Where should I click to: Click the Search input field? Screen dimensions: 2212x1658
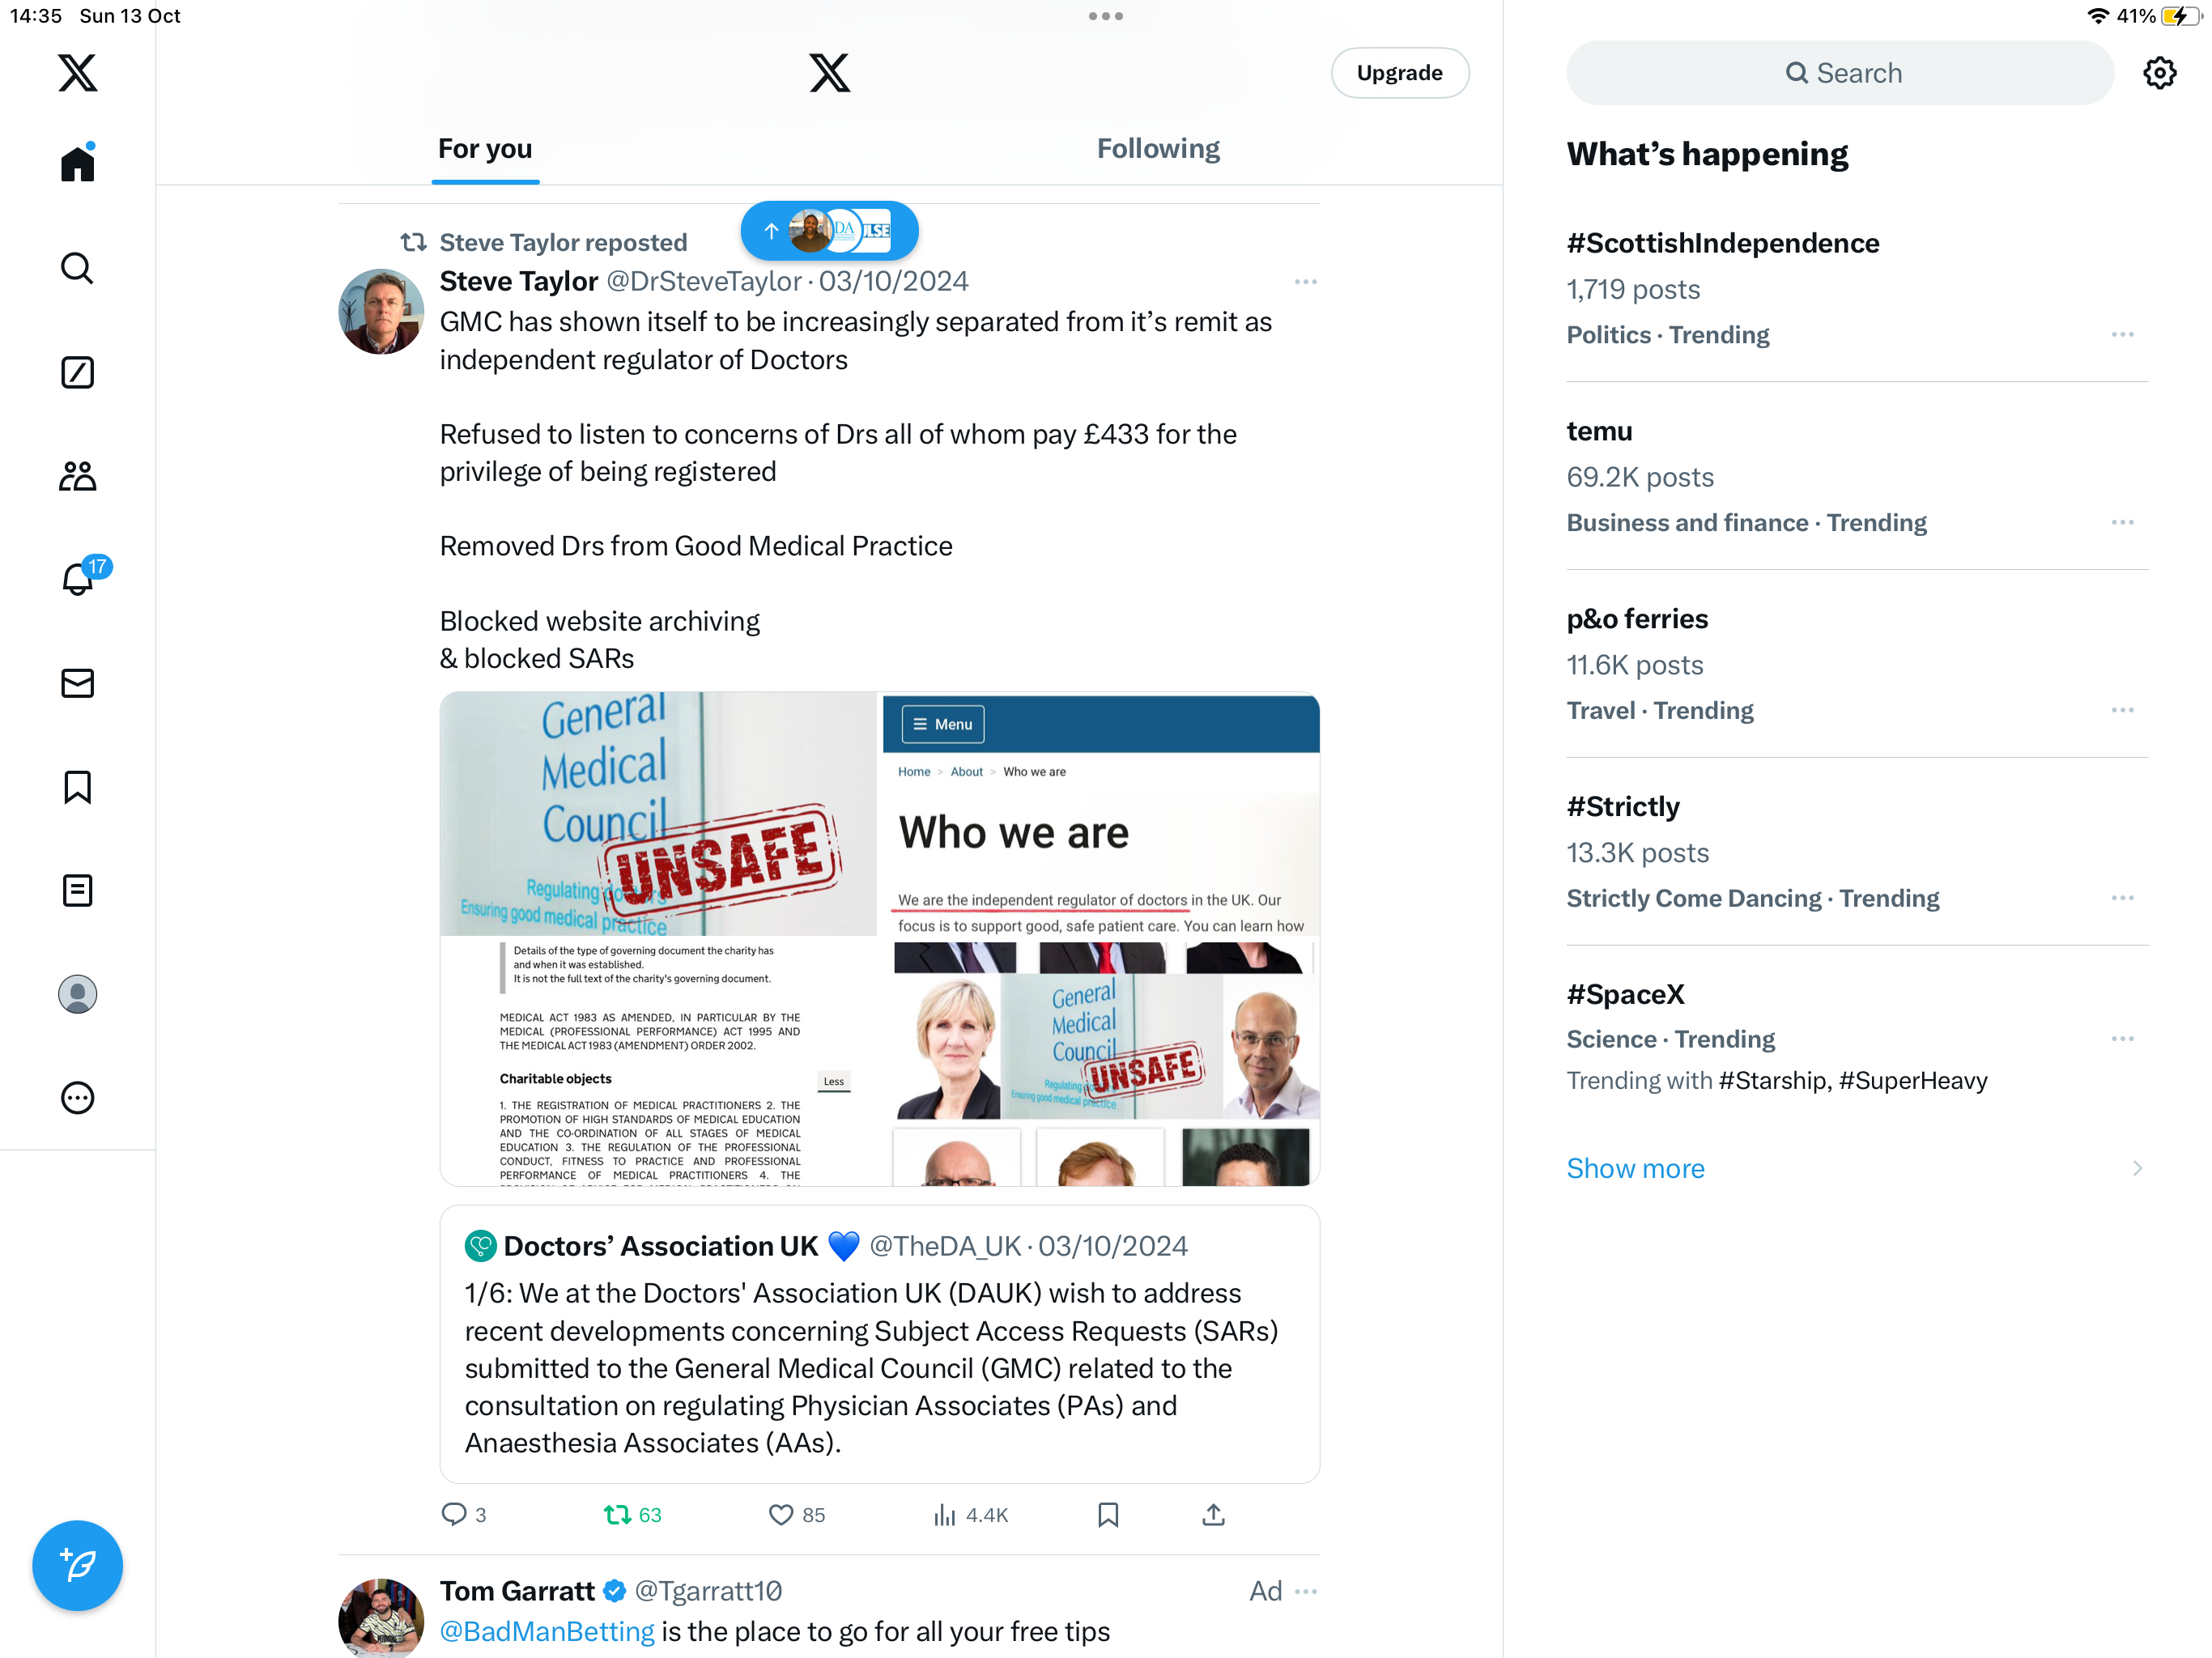tap(1839, 73)
